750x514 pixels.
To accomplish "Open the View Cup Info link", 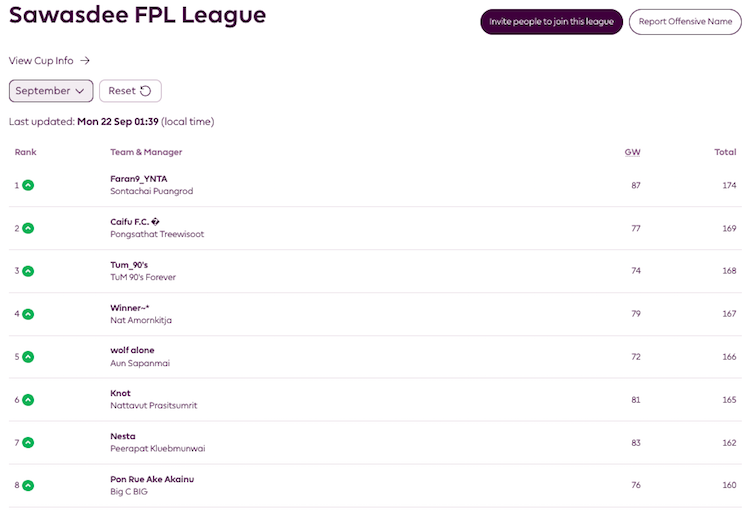I will [x=41, y=61].
